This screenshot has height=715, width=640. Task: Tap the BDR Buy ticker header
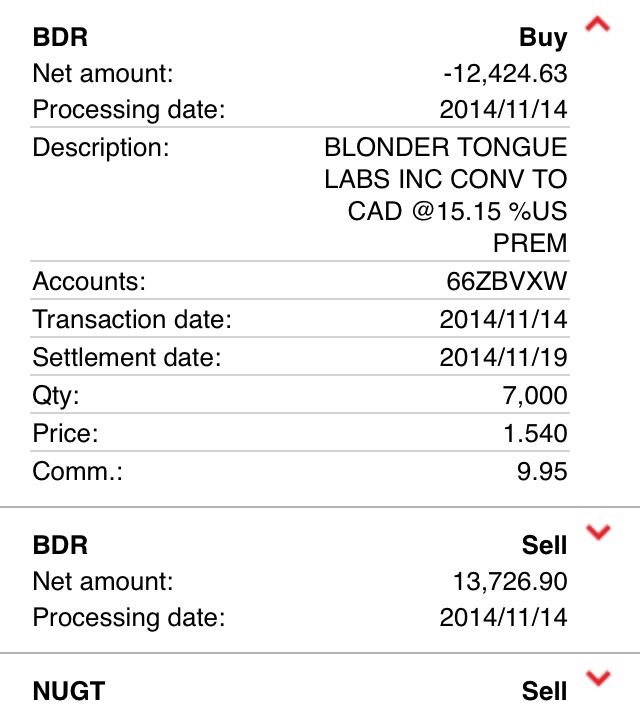[61, 38]
